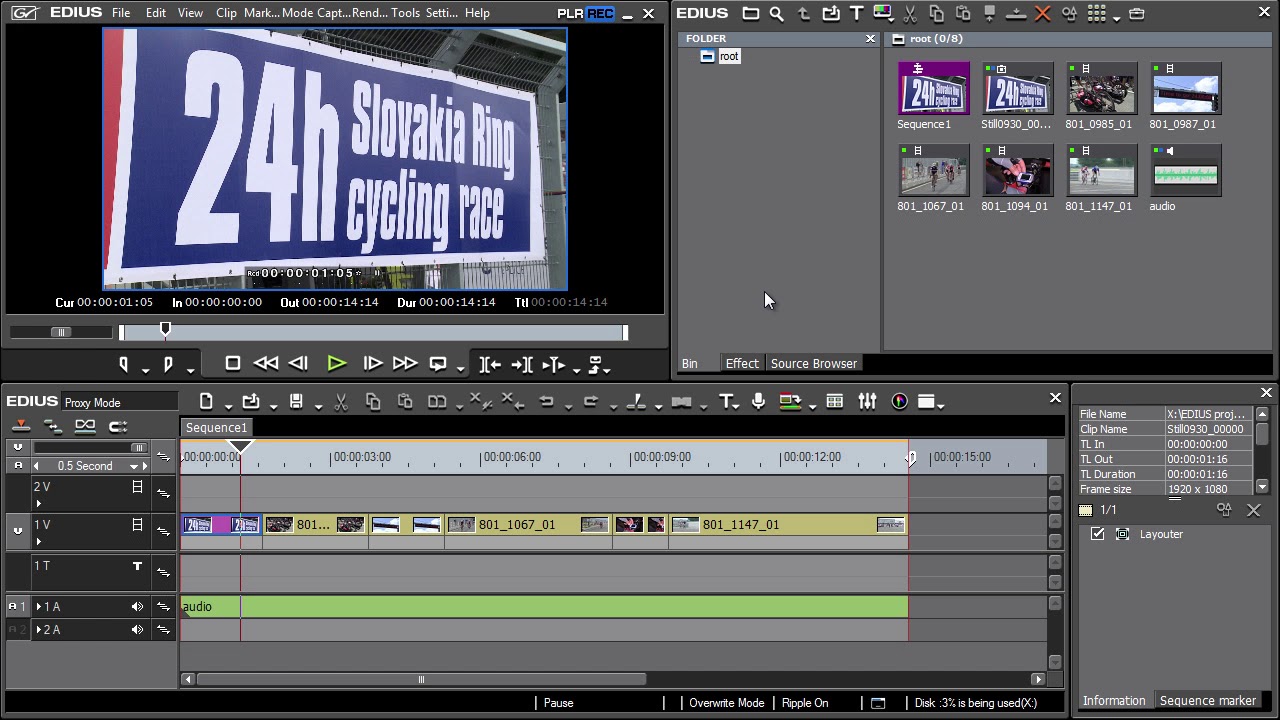Screen dimensions: 1280x720
Task: Click the Set Out point icon
Action: click(168, 364)
